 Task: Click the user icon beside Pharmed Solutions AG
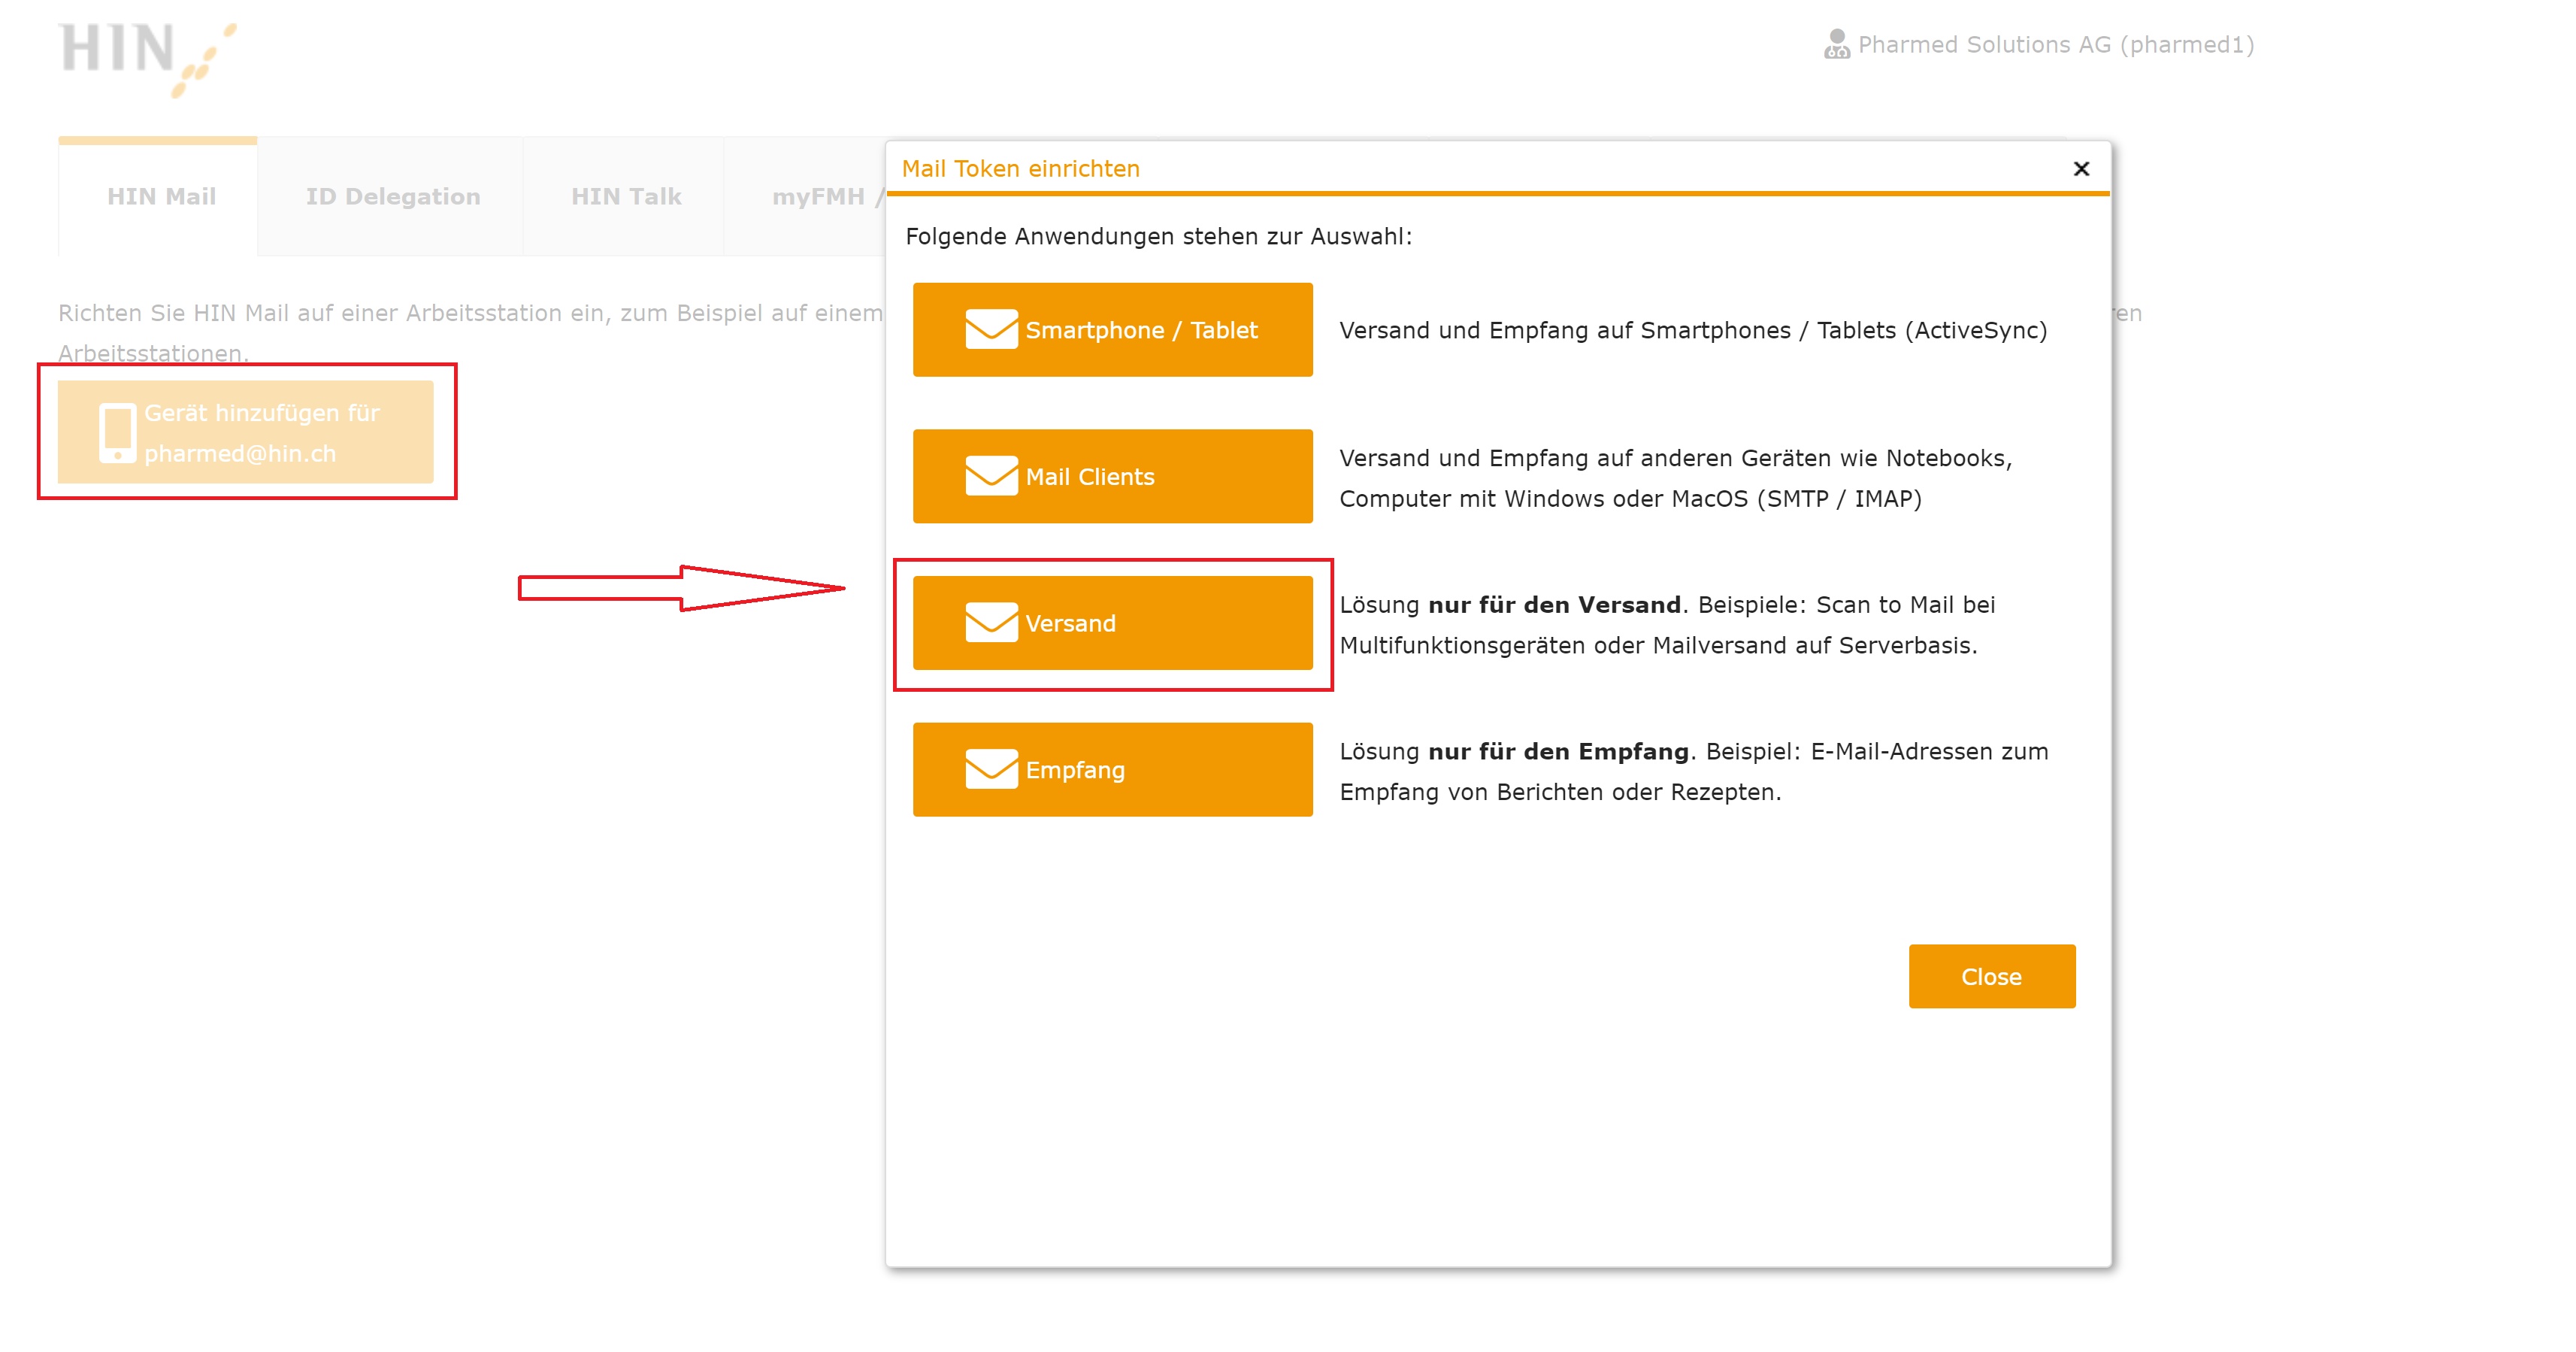[1836, 44]
